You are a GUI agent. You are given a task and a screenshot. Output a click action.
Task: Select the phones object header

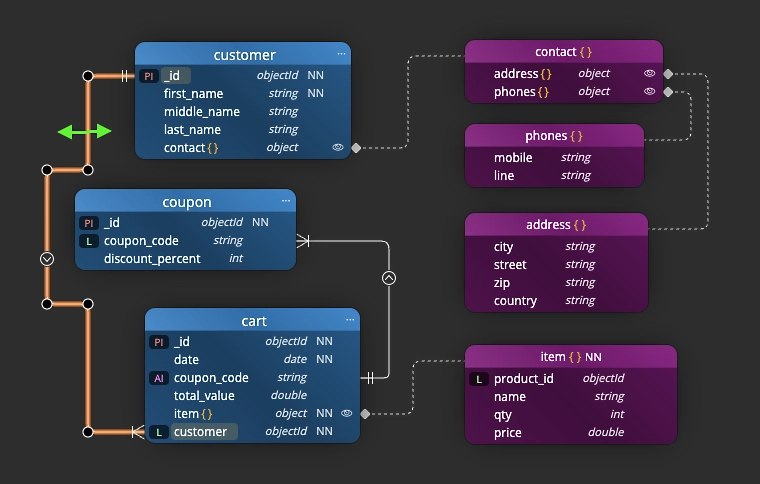click(554, 136)
